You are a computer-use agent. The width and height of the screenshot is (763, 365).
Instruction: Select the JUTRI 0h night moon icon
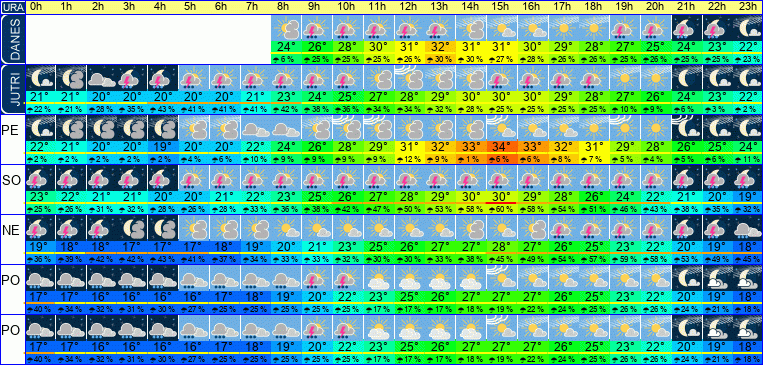(x=40, y=78)
